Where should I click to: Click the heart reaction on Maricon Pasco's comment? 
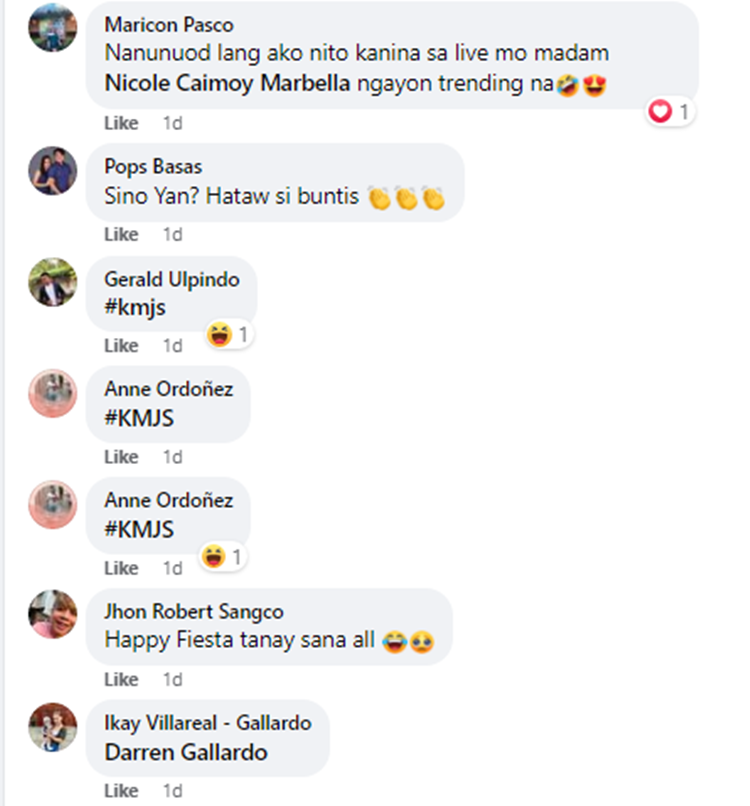tap(670, 112)
